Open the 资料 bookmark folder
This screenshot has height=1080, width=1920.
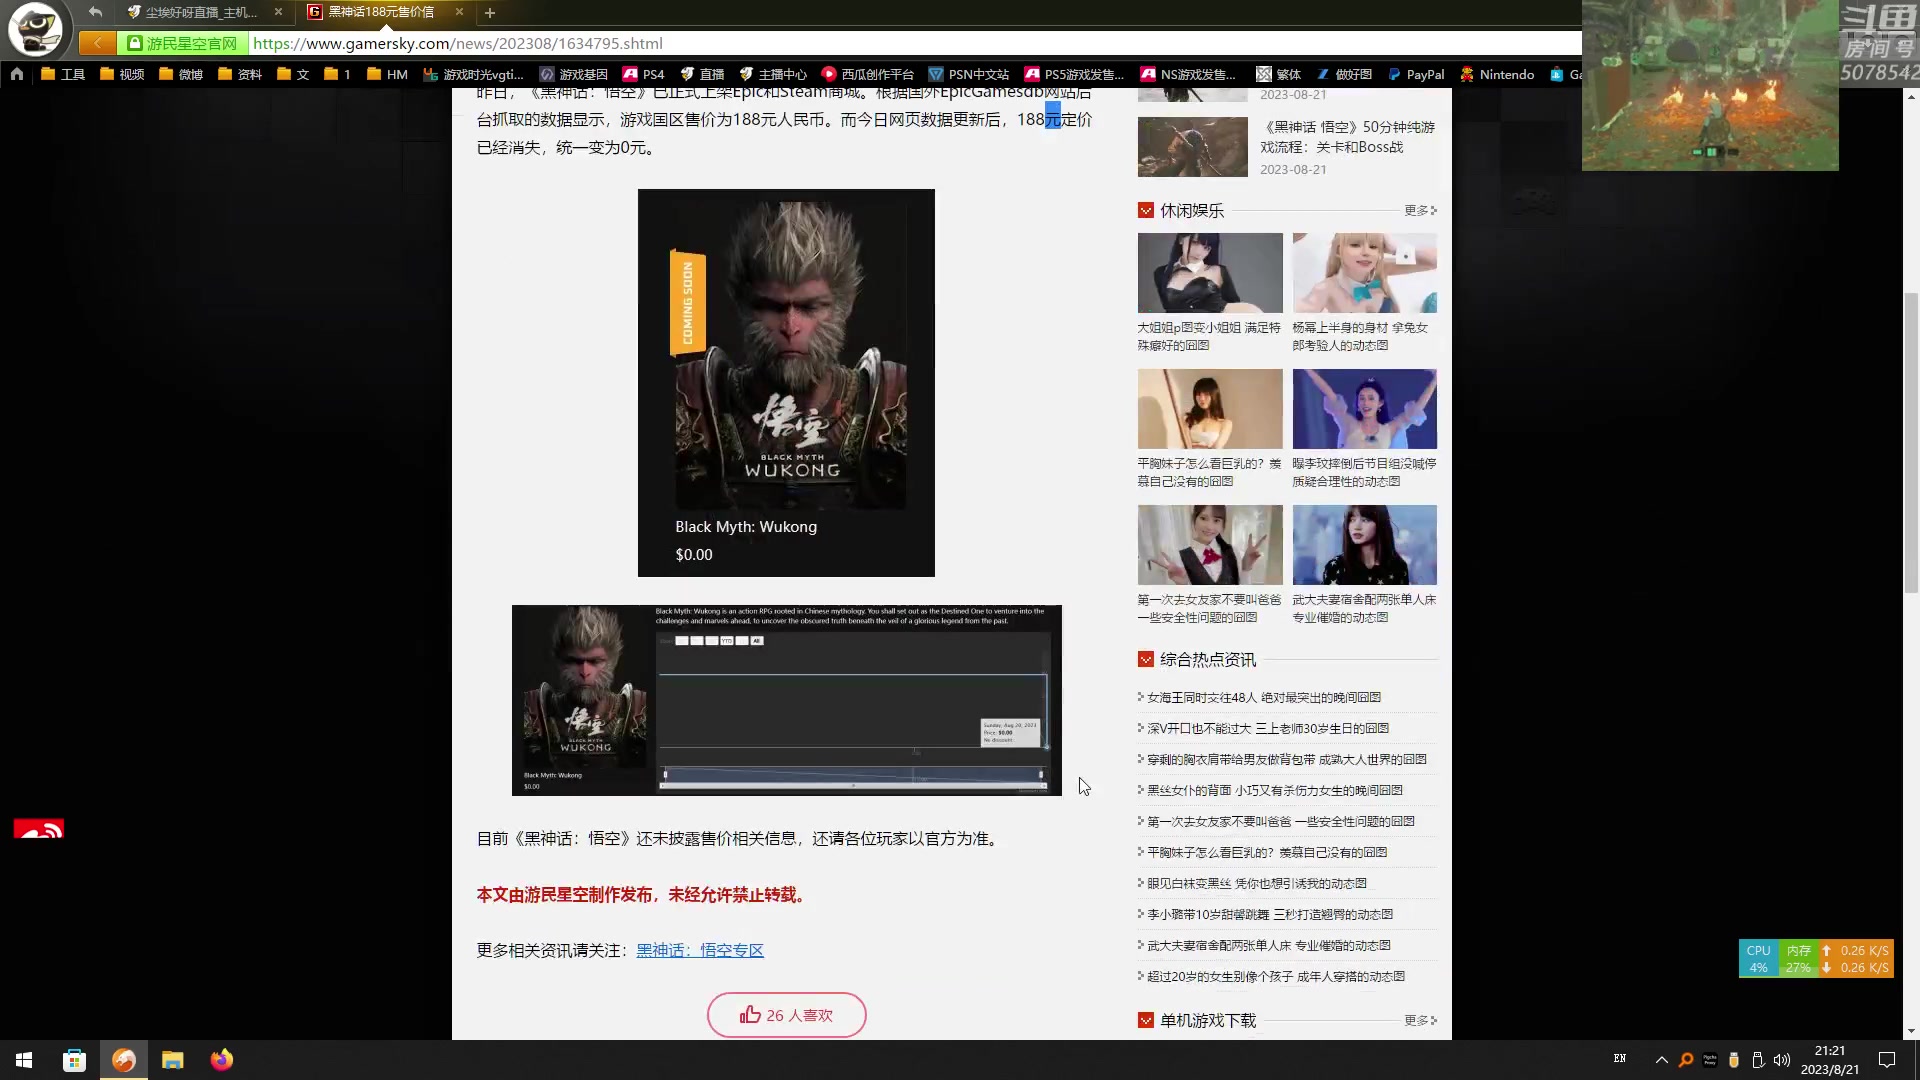pyautogui.click(x=239, y=74)
